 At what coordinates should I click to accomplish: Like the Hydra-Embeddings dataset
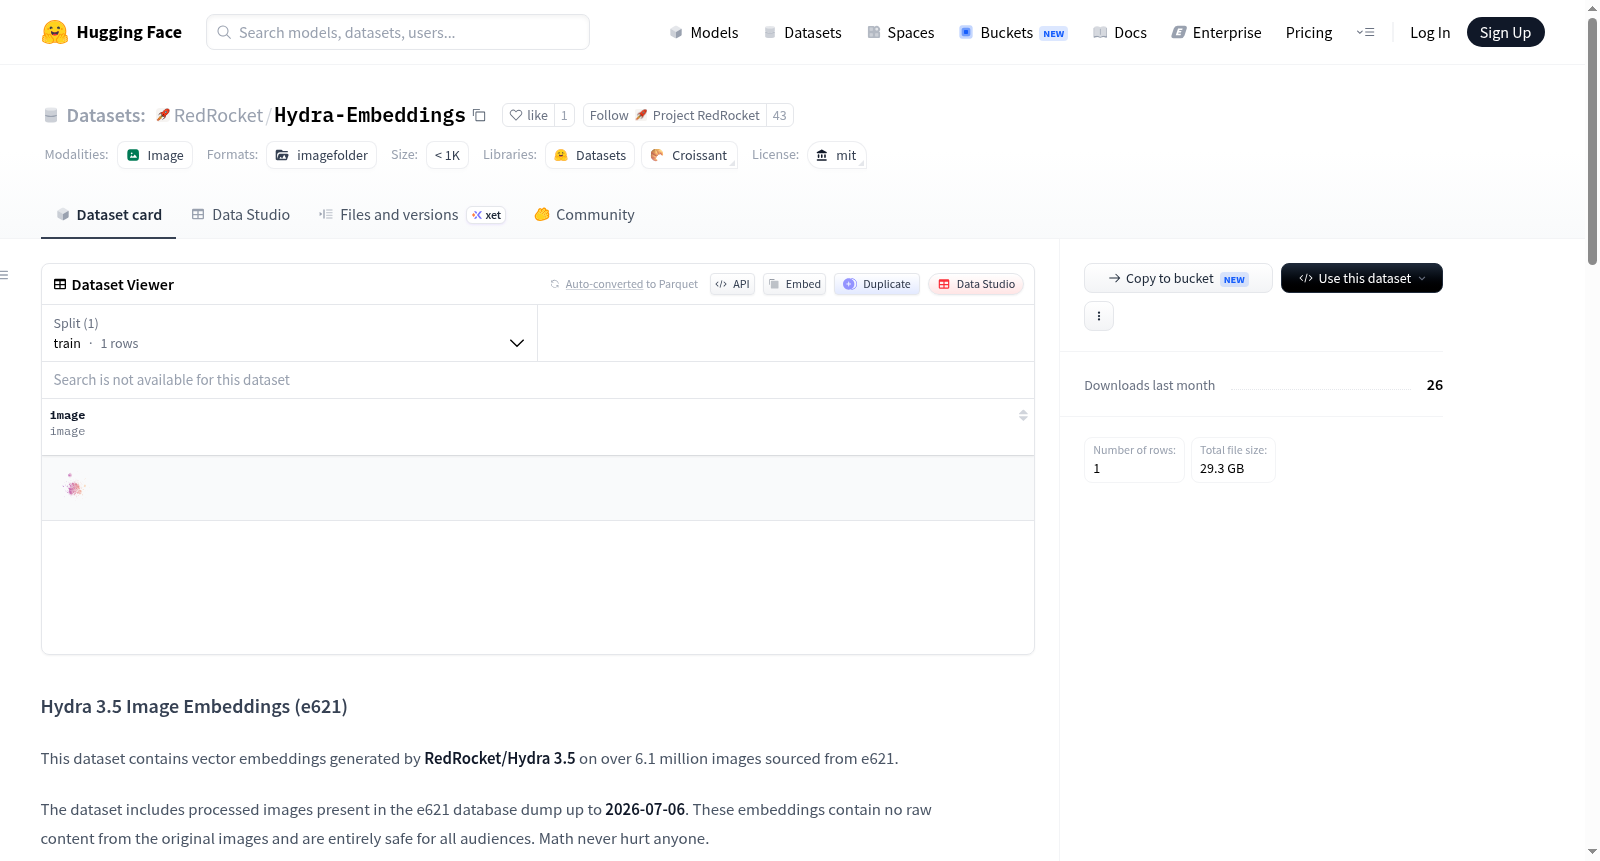tap(528, 115)
